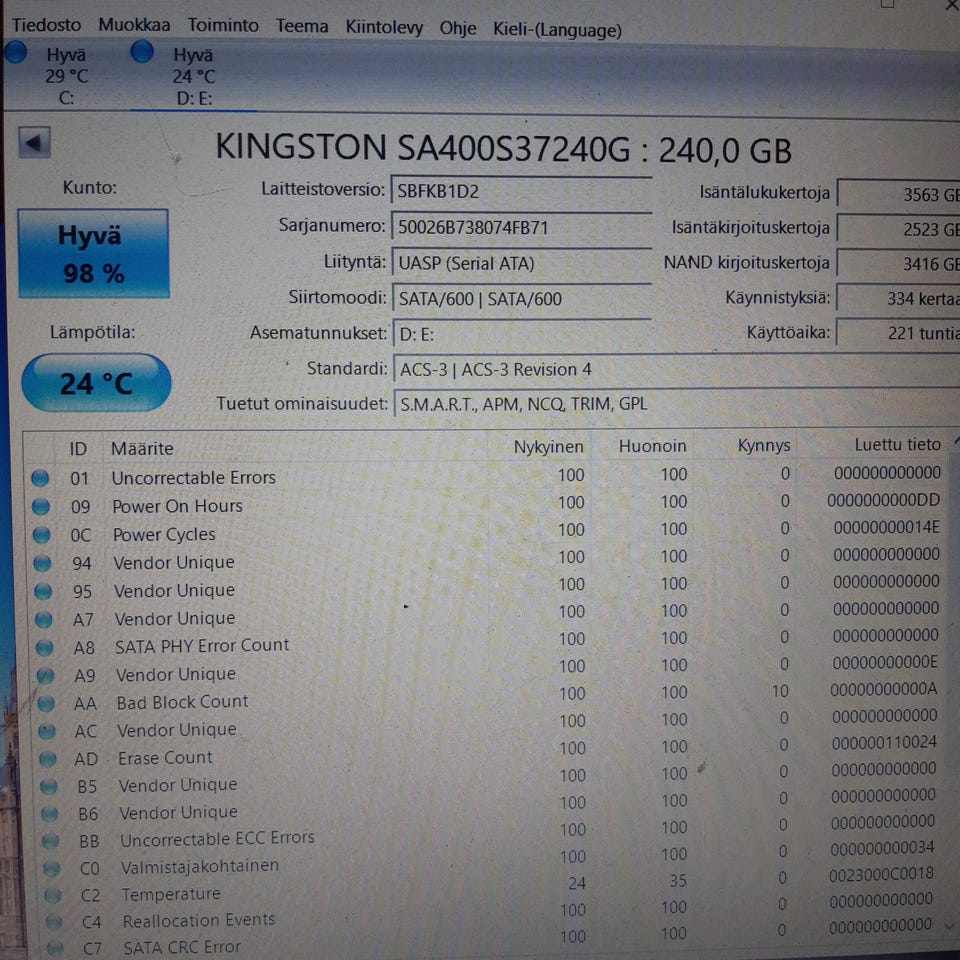
Task: Click the ID column header
Action: click(78, 448)
